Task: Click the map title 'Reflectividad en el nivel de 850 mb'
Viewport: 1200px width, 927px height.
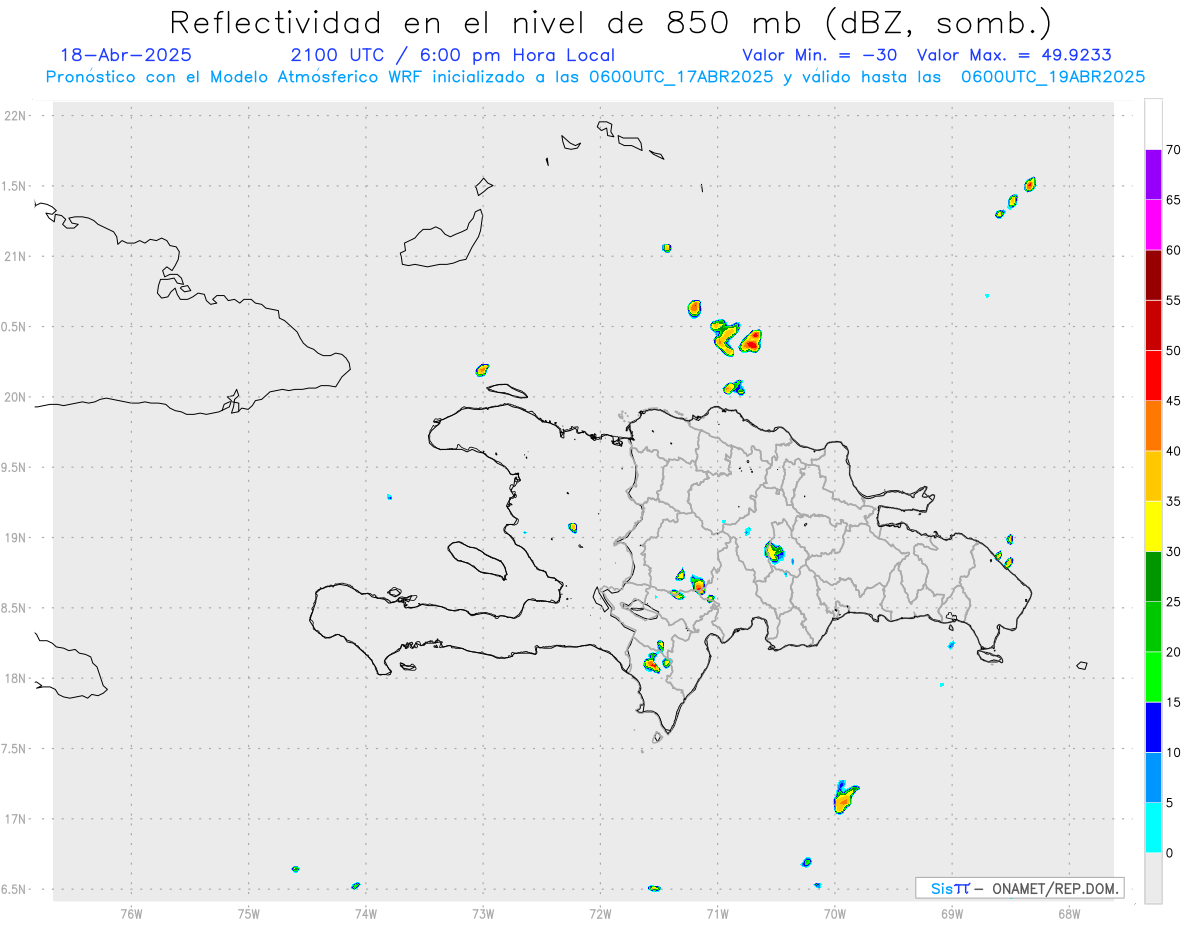Action: 484,23
